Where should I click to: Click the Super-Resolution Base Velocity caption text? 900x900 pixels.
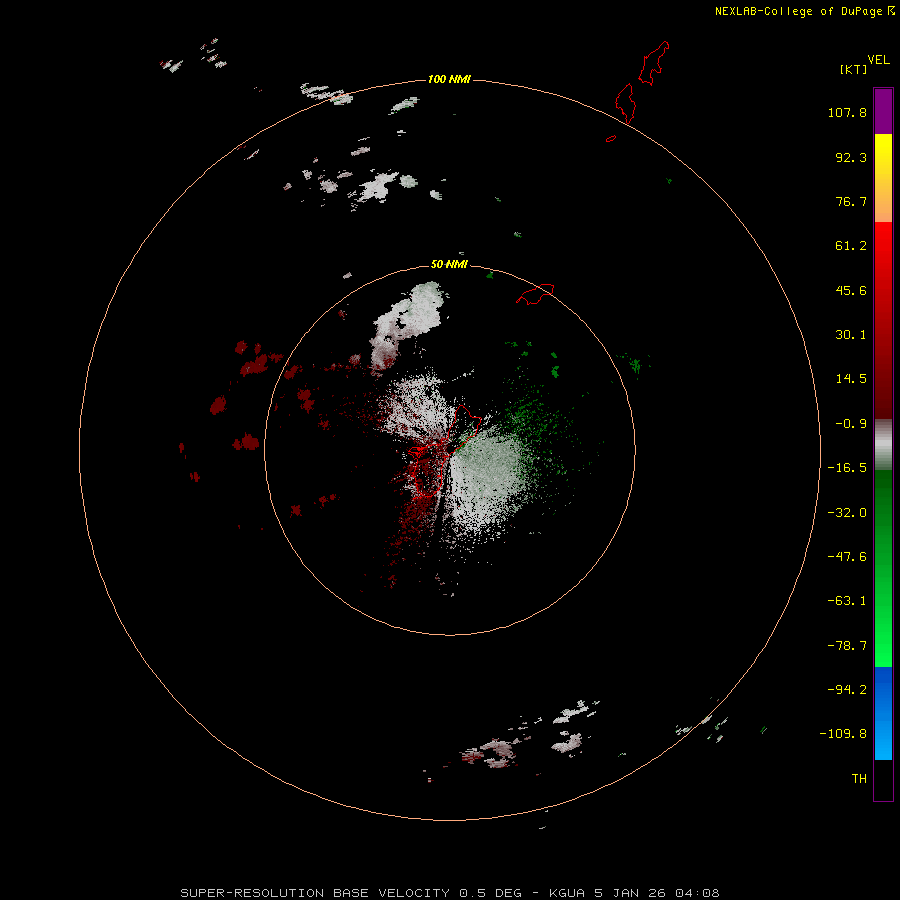449,893
